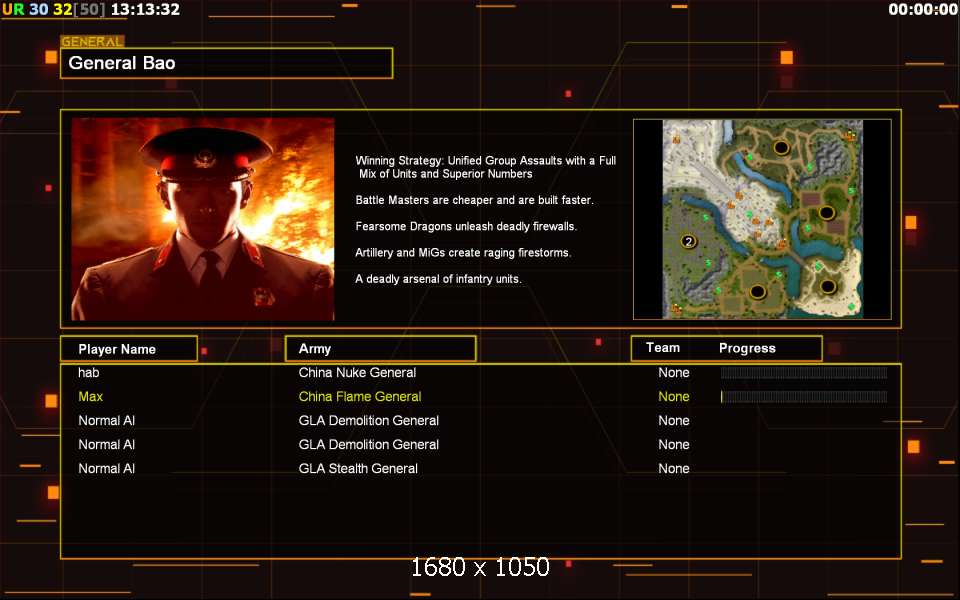Click Team None in hab's row
960x600 pixels.
point(673,372)
